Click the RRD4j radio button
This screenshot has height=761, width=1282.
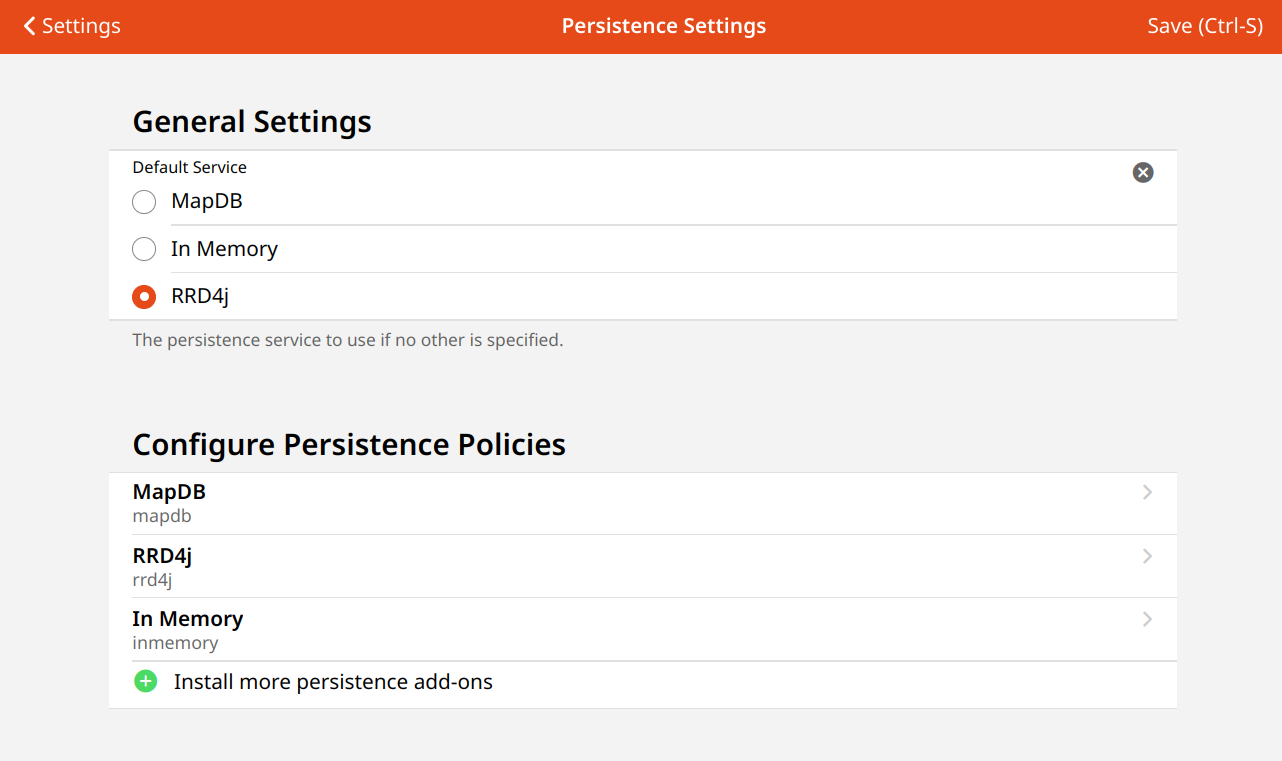click(144, 297)
